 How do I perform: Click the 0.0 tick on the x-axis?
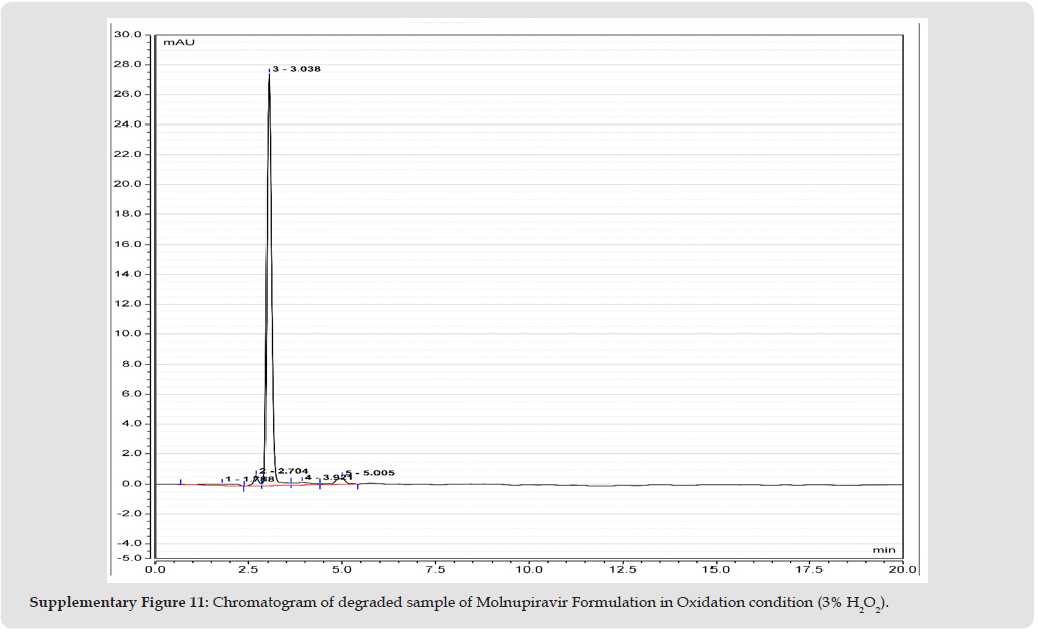[155, 569]
